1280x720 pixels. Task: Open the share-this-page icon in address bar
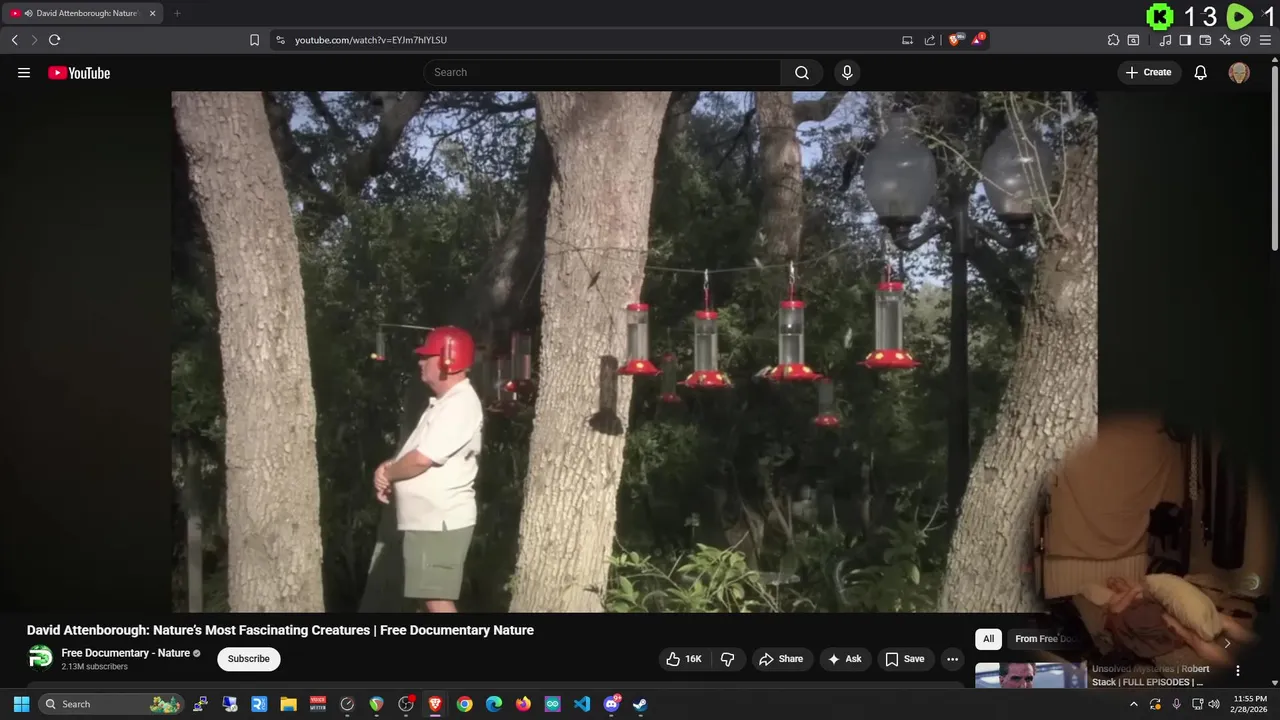930,40
